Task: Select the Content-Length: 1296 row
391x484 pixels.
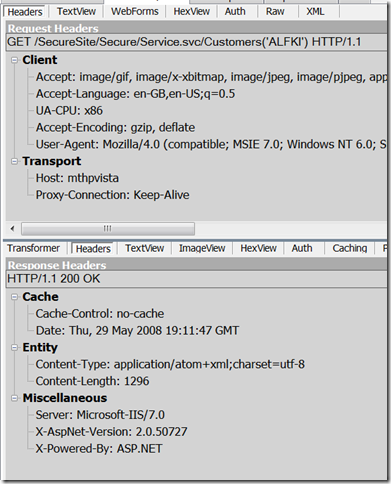Action: (92, 381)
